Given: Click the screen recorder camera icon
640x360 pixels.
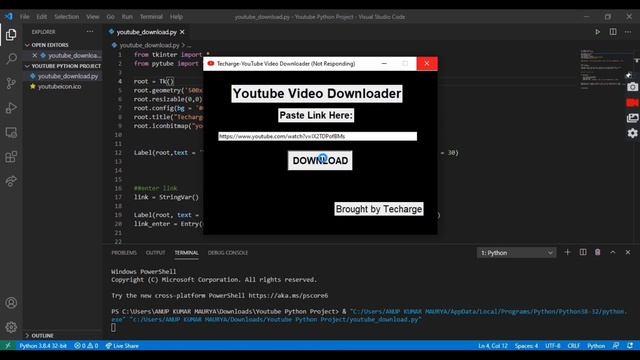Looking at the screenshot, I should [x=632, y=87].
